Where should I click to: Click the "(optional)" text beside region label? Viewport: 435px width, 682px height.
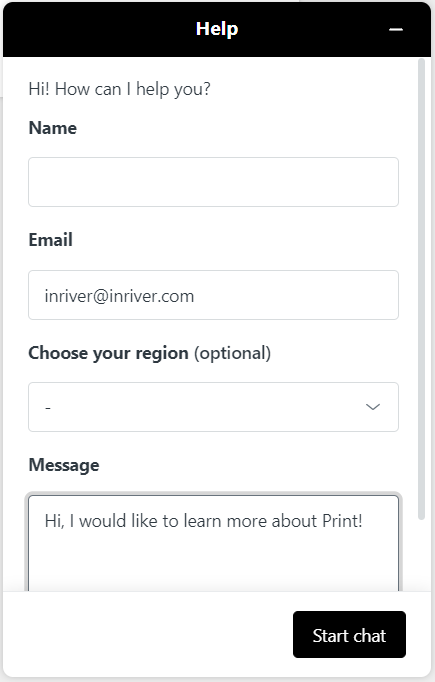[x=232, y=353]
